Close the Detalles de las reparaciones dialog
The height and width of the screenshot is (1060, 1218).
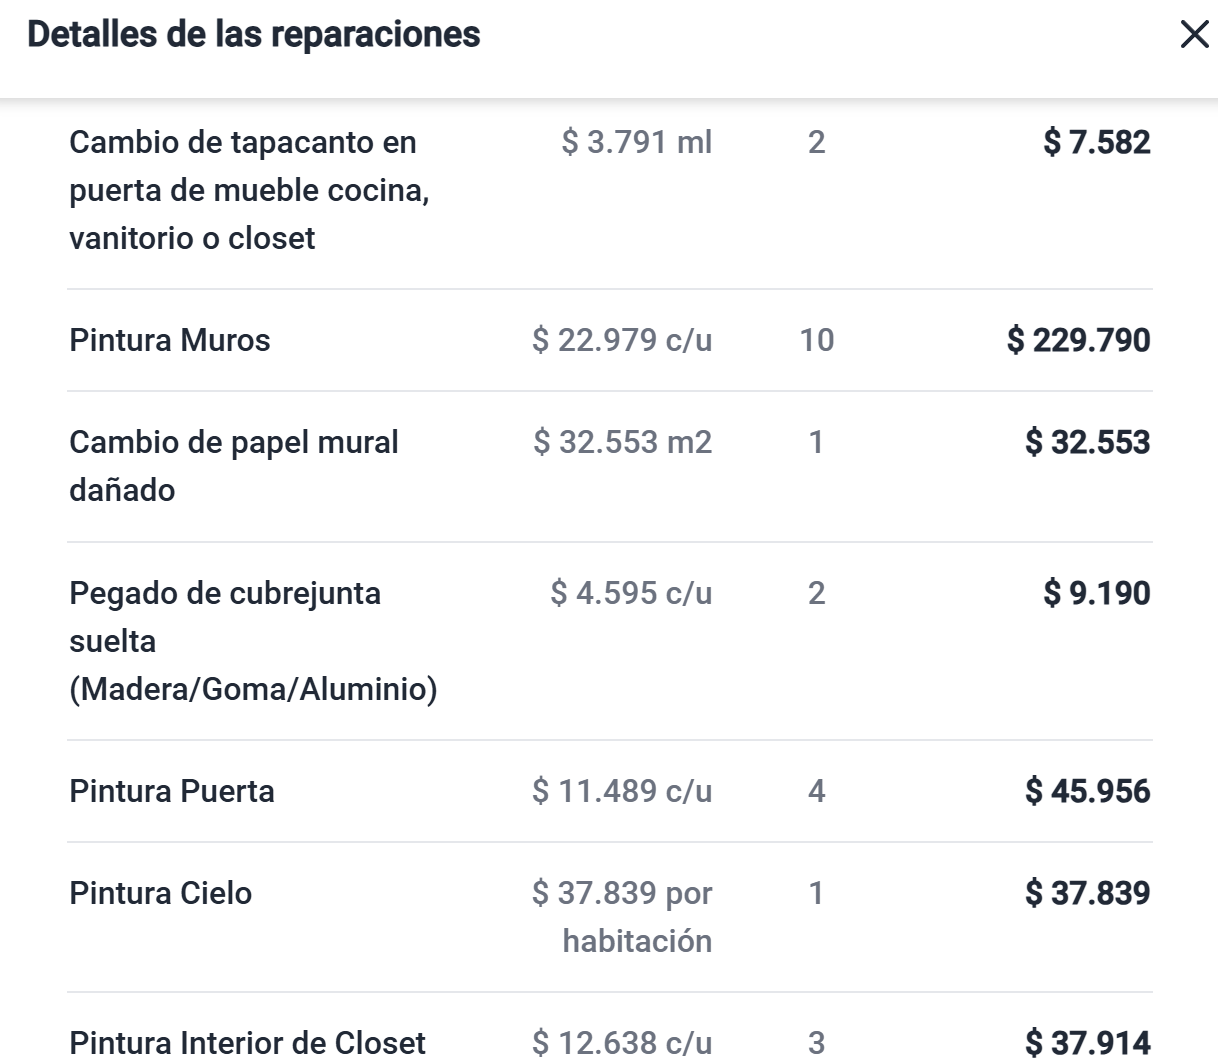pos(1194,35)
